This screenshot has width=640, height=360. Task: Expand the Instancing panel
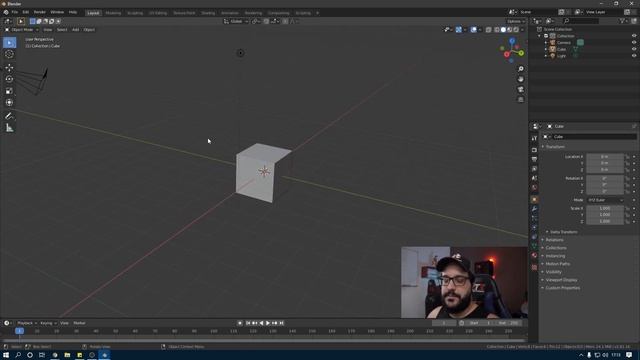click(x=555, y=256)
